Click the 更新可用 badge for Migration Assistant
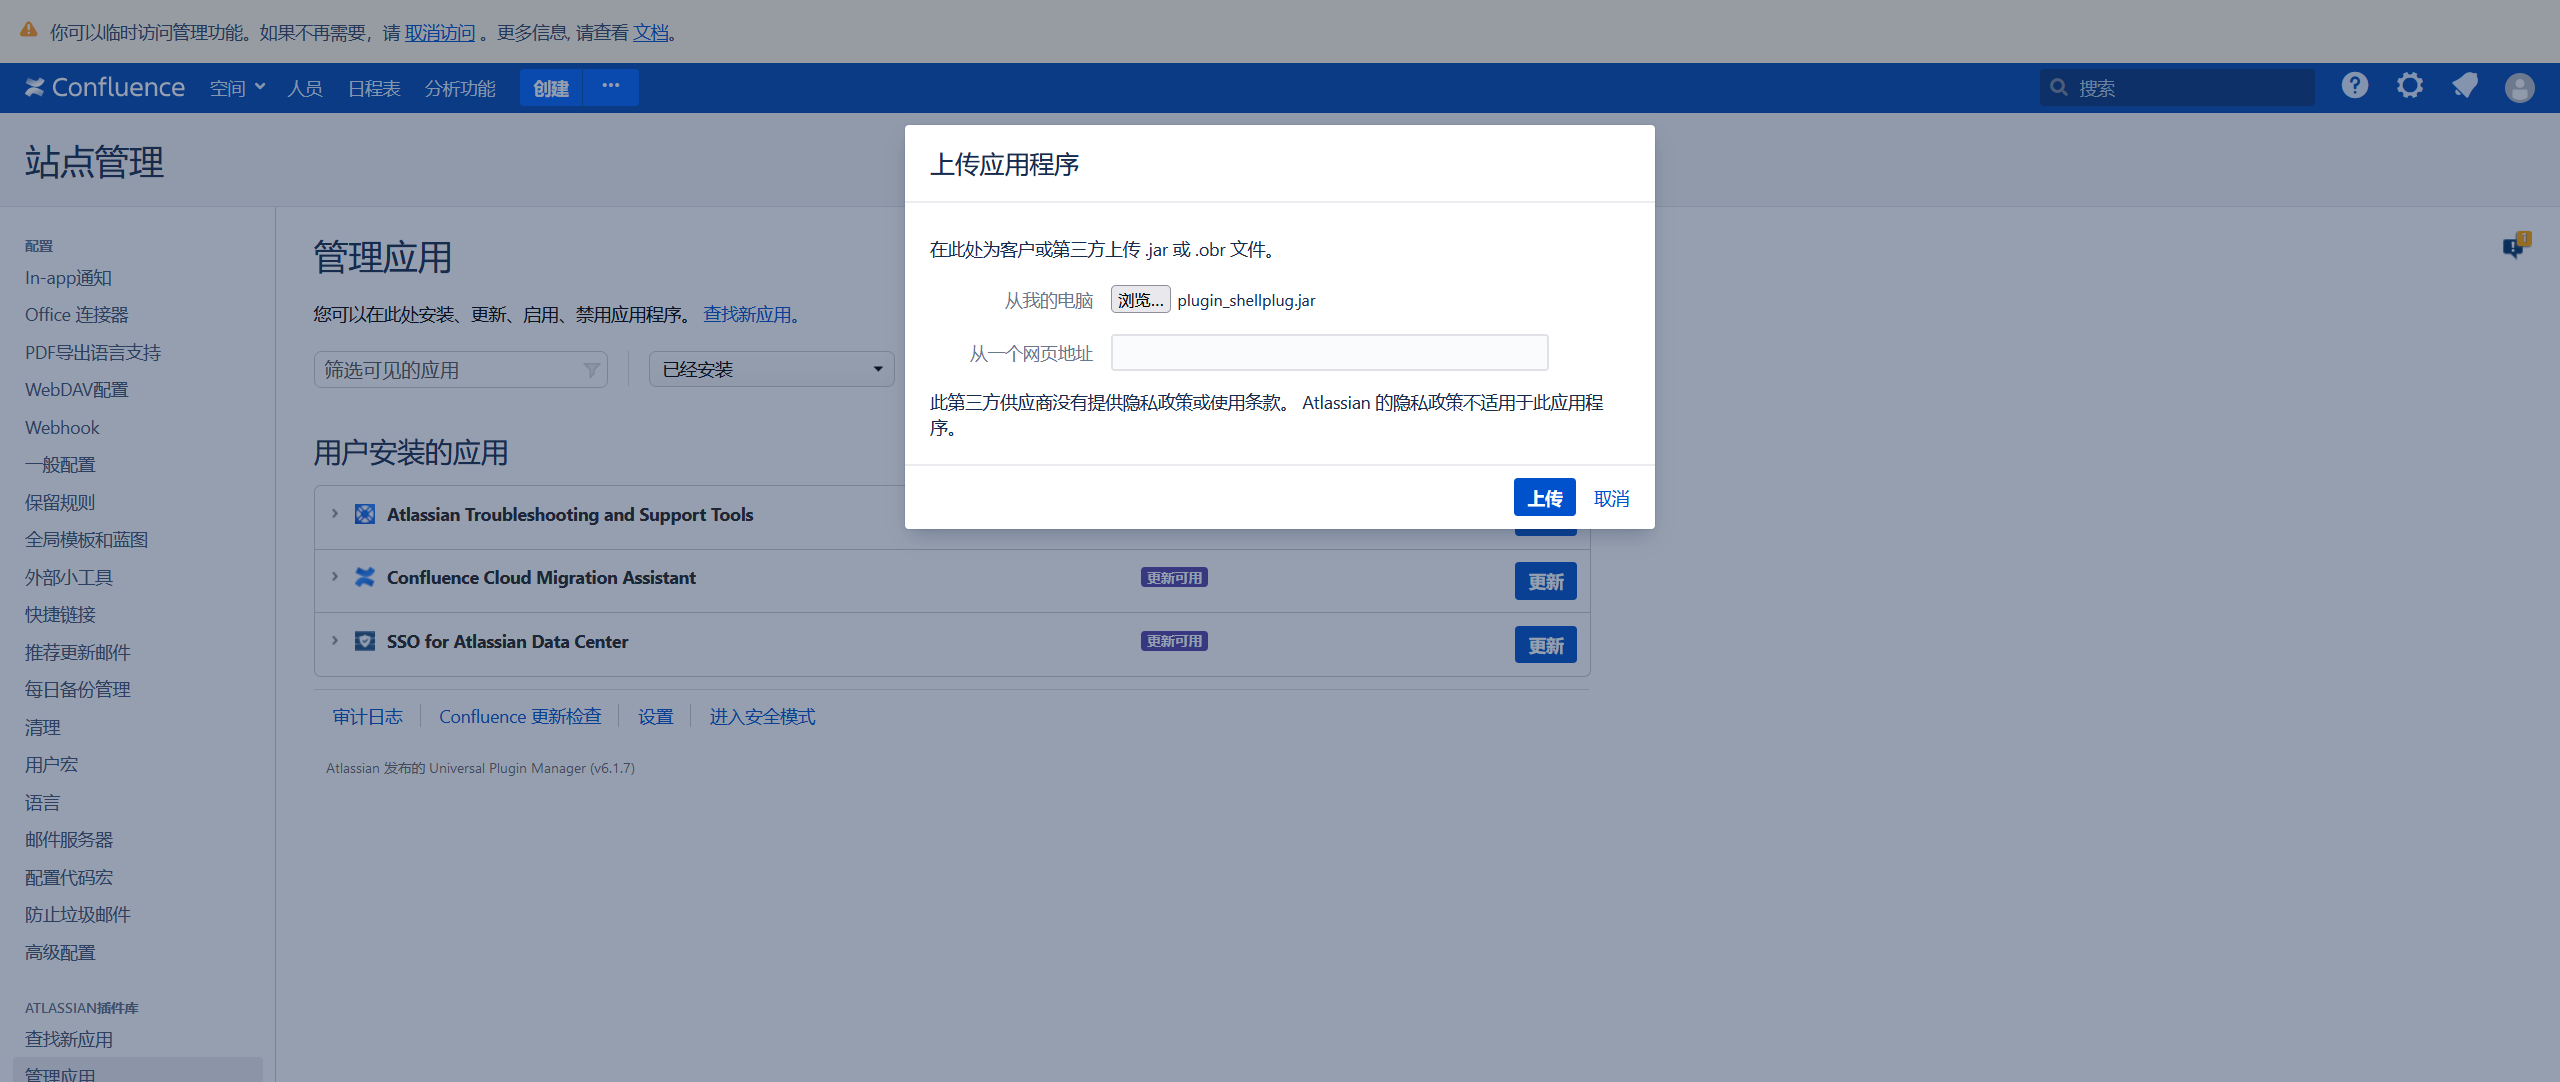This screenshot has height=1082, width=2560. pos(1174,577)
